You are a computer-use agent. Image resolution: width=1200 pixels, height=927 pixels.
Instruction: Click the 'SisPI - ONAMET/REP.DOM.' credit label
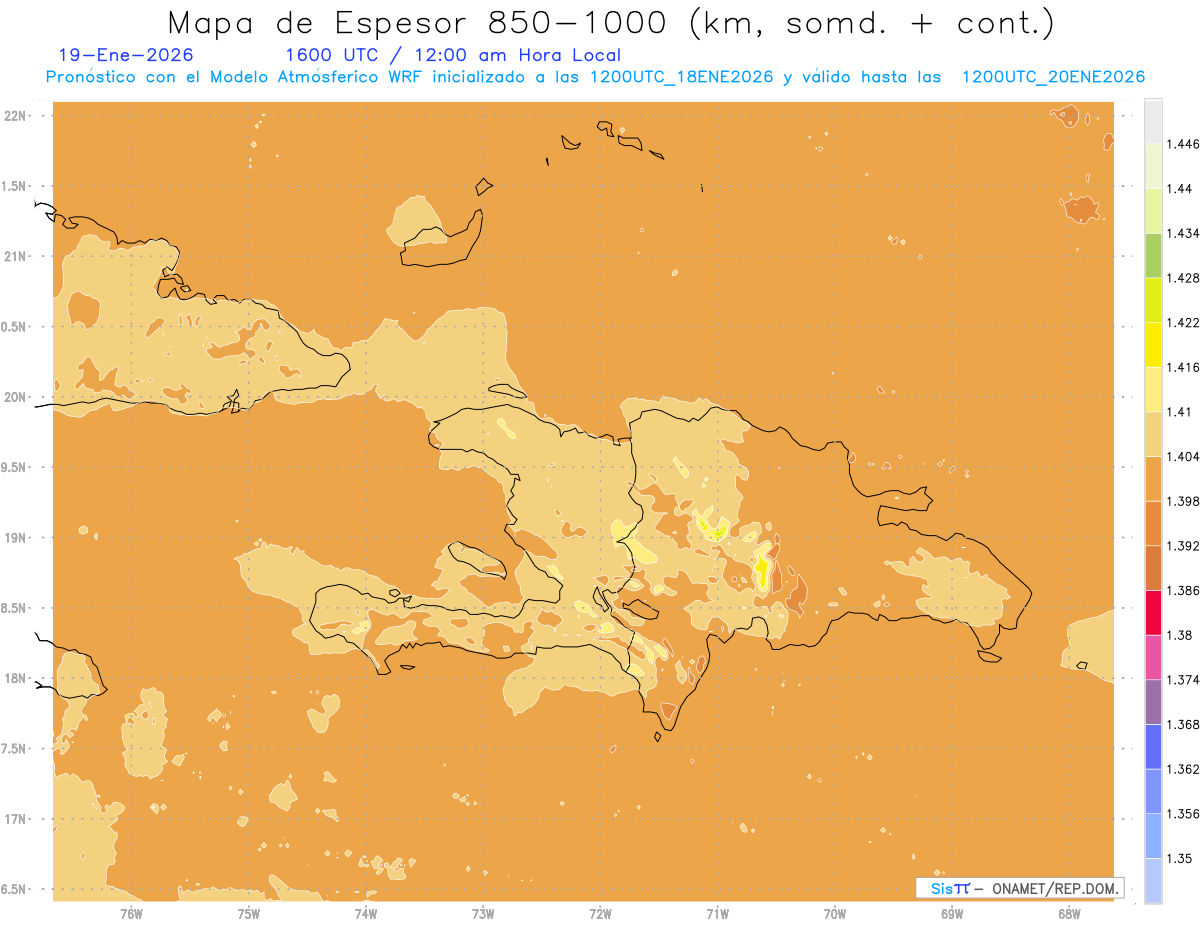[x=1021, y=888]
